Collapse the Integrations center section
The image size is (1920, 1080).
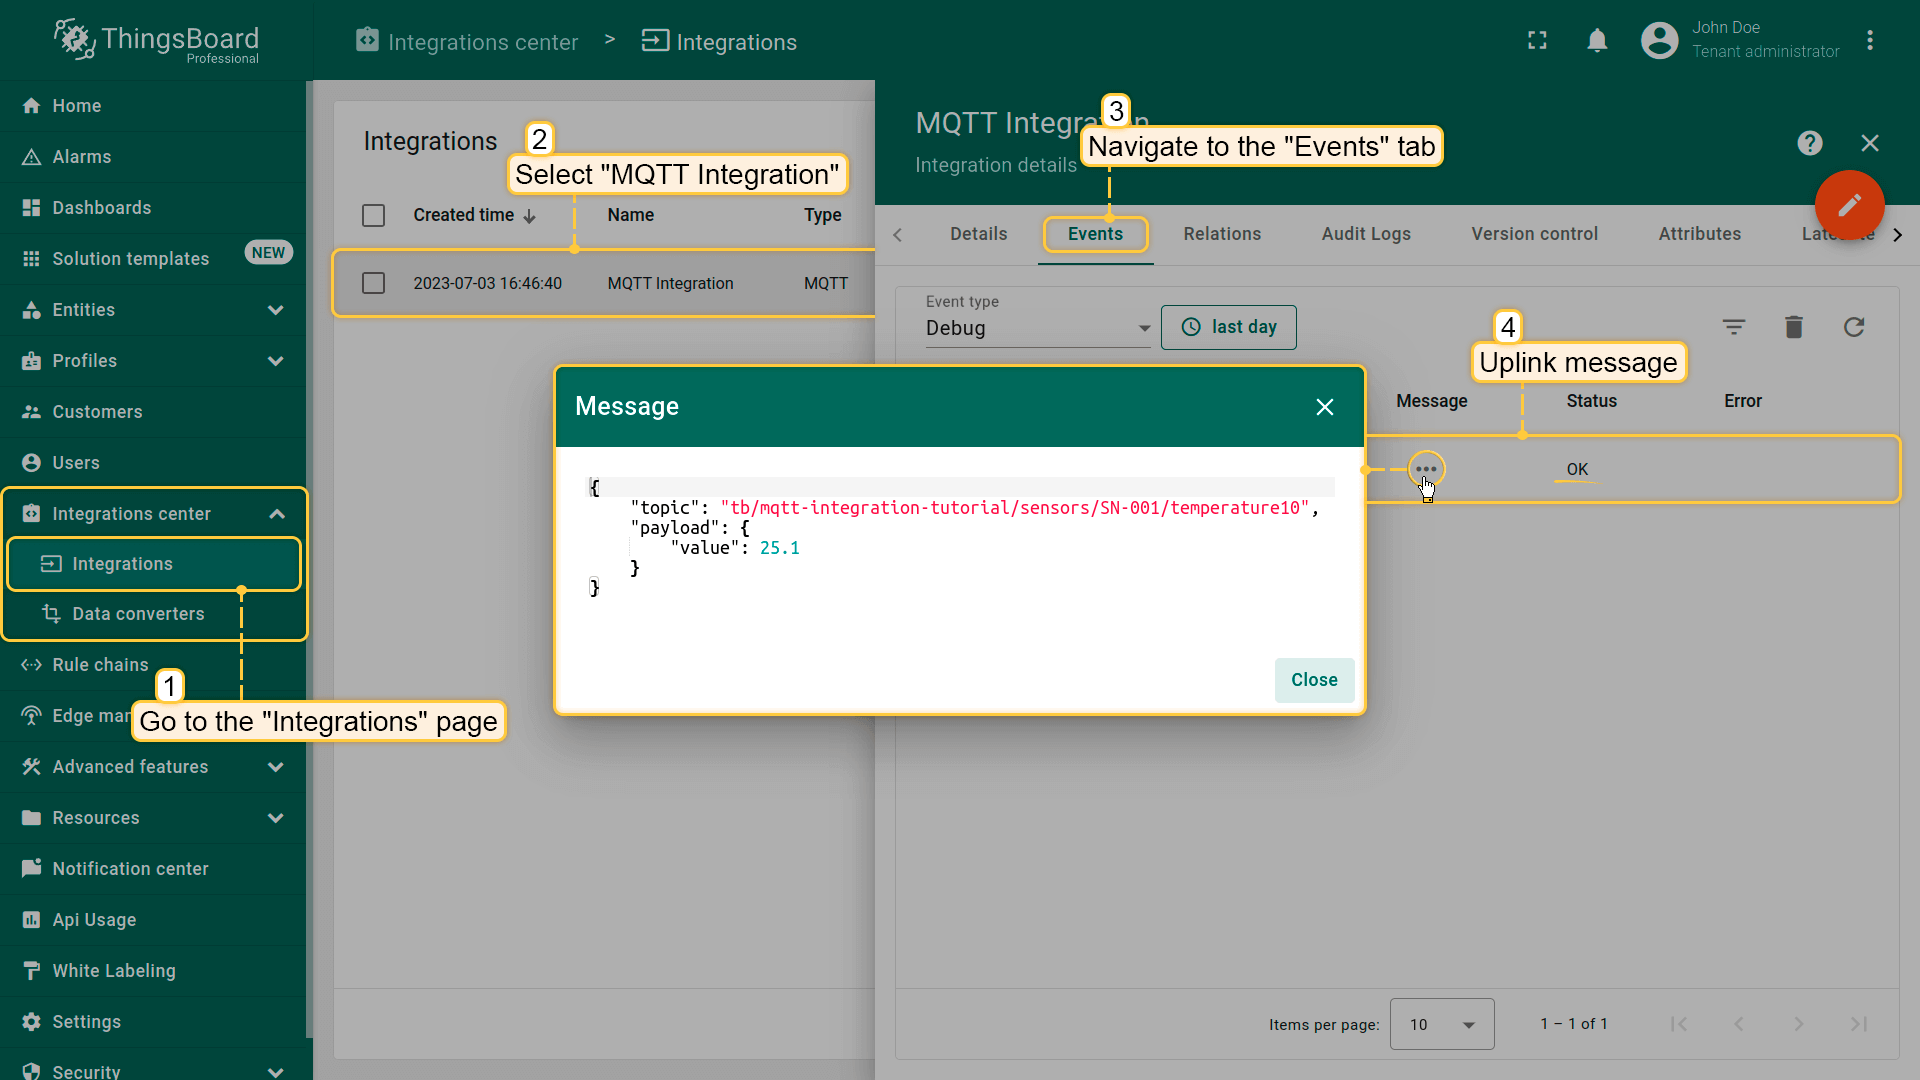tap(276, 514)
